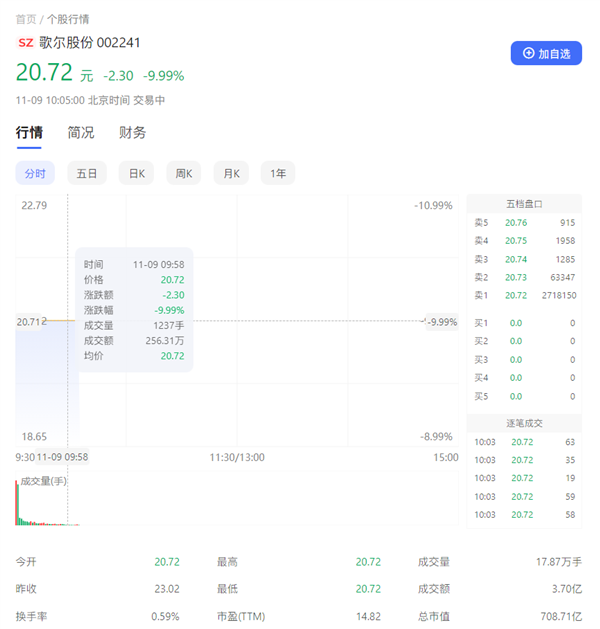Image resolution: width=600 pixels, height=629 pixels.
Task: Go to 首页 breadcrumb link
Action: [26, 19]
